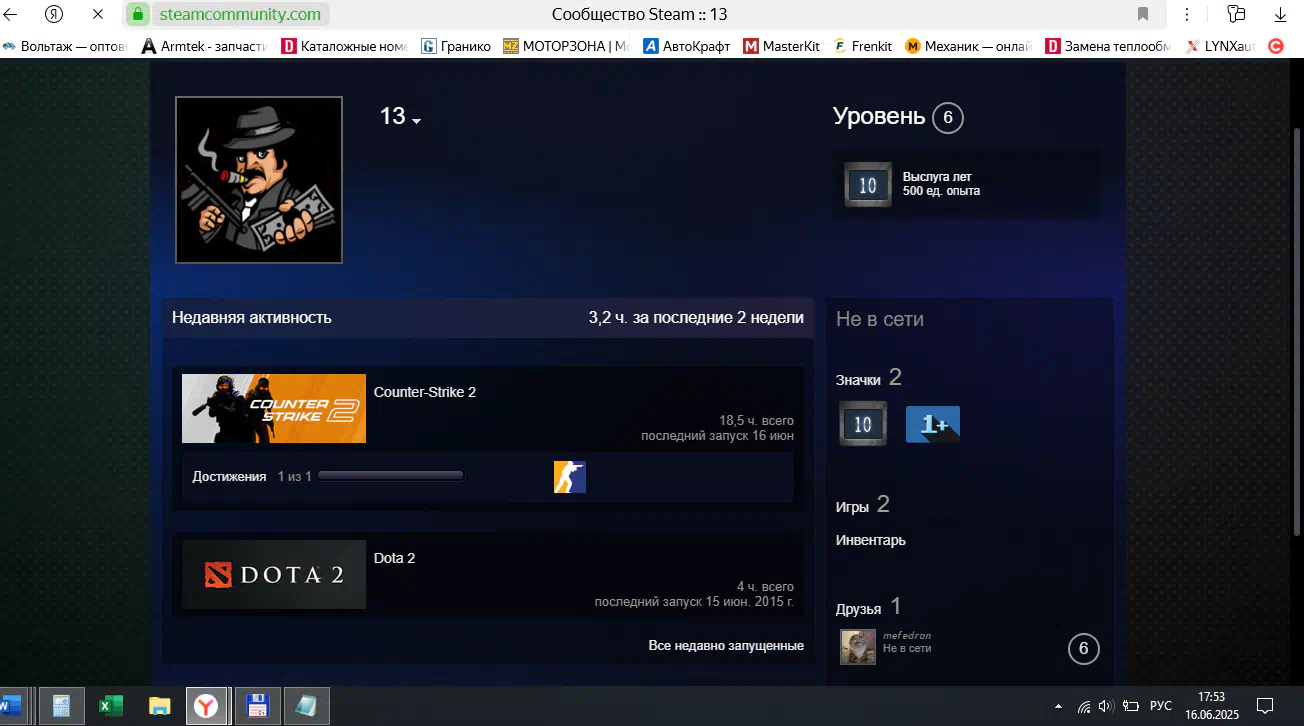Open Microsoft Word from the taskbar
This screenshot has width=1304, height=726.
coord(10,706)
